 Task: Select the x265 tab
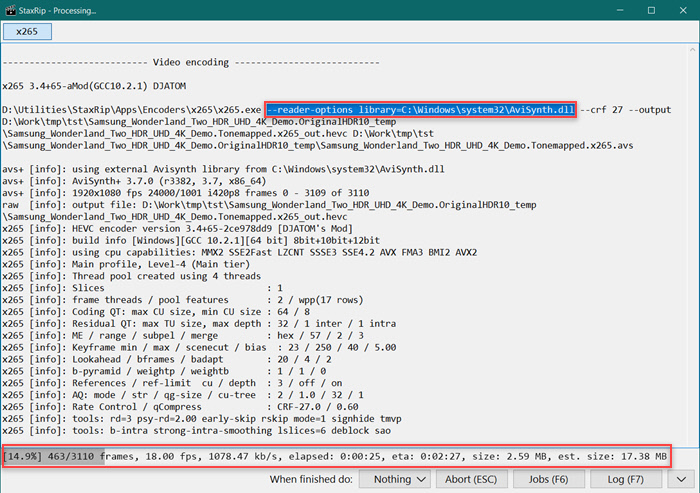27,31
